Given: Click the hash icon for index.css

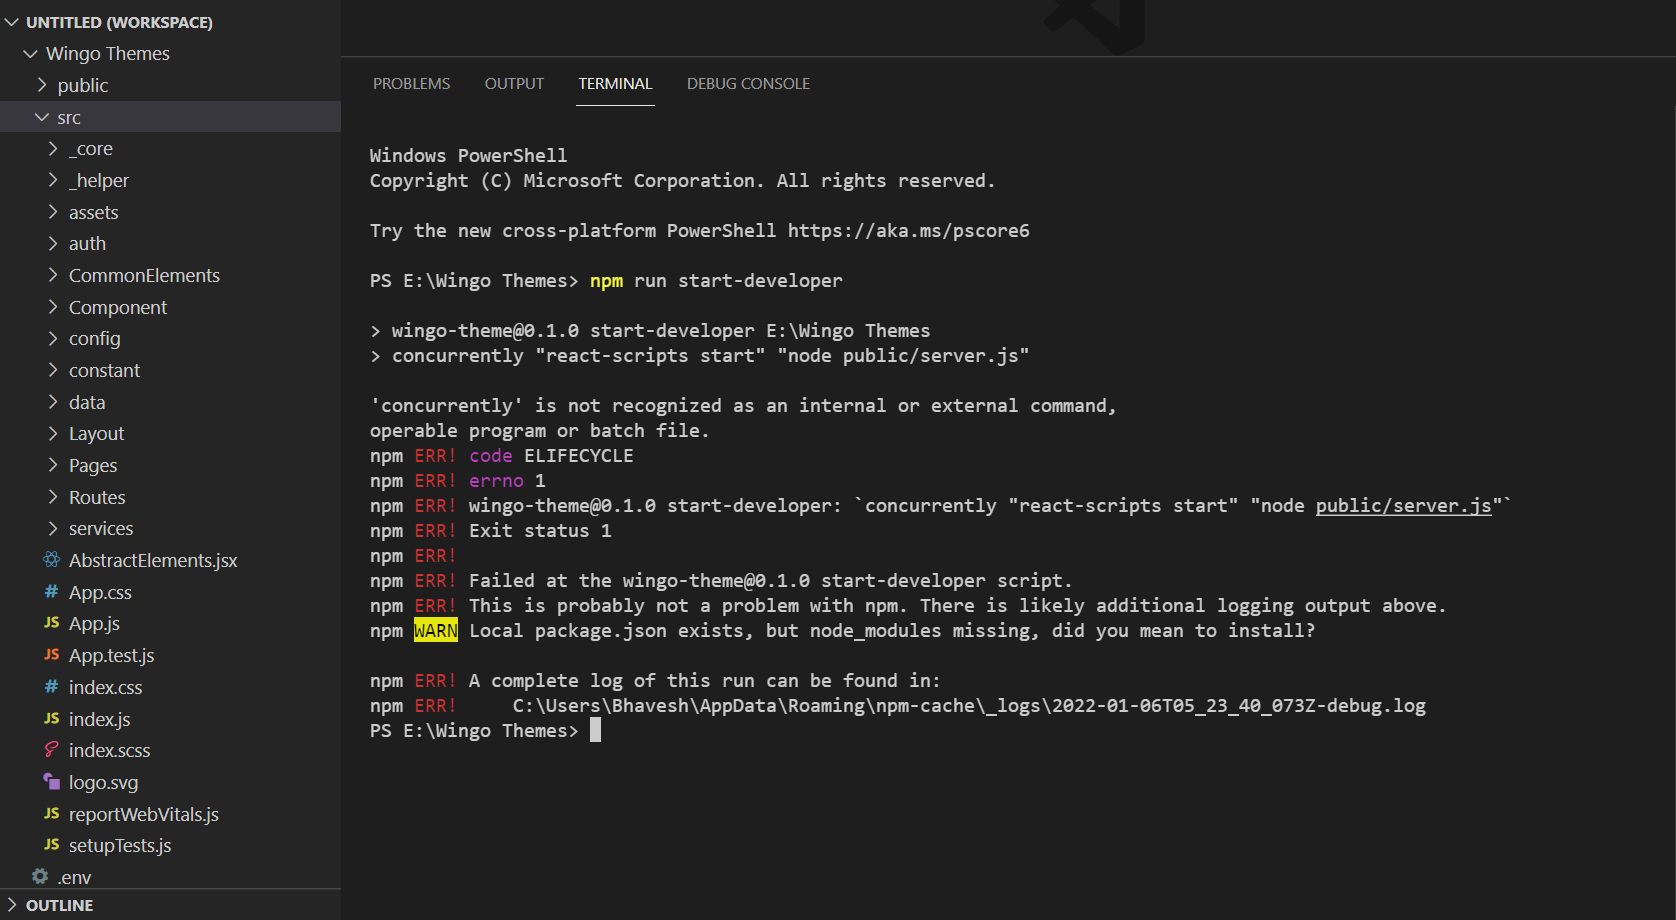Looking at the screenshot, I should [52, 687].
